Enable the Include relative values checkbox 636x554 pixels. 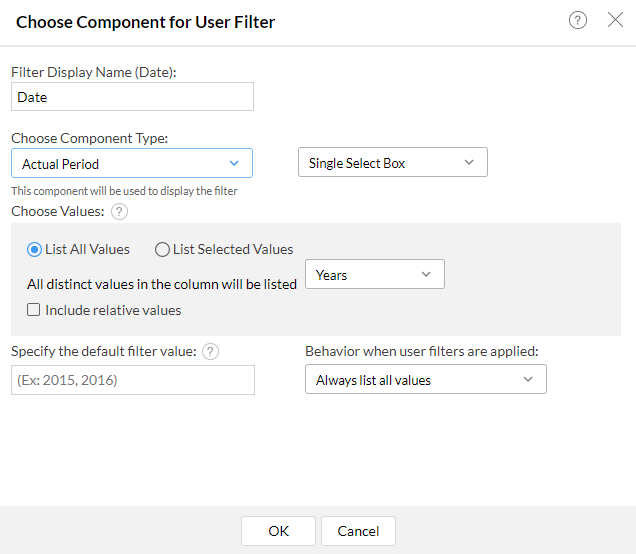pos(34,310)
